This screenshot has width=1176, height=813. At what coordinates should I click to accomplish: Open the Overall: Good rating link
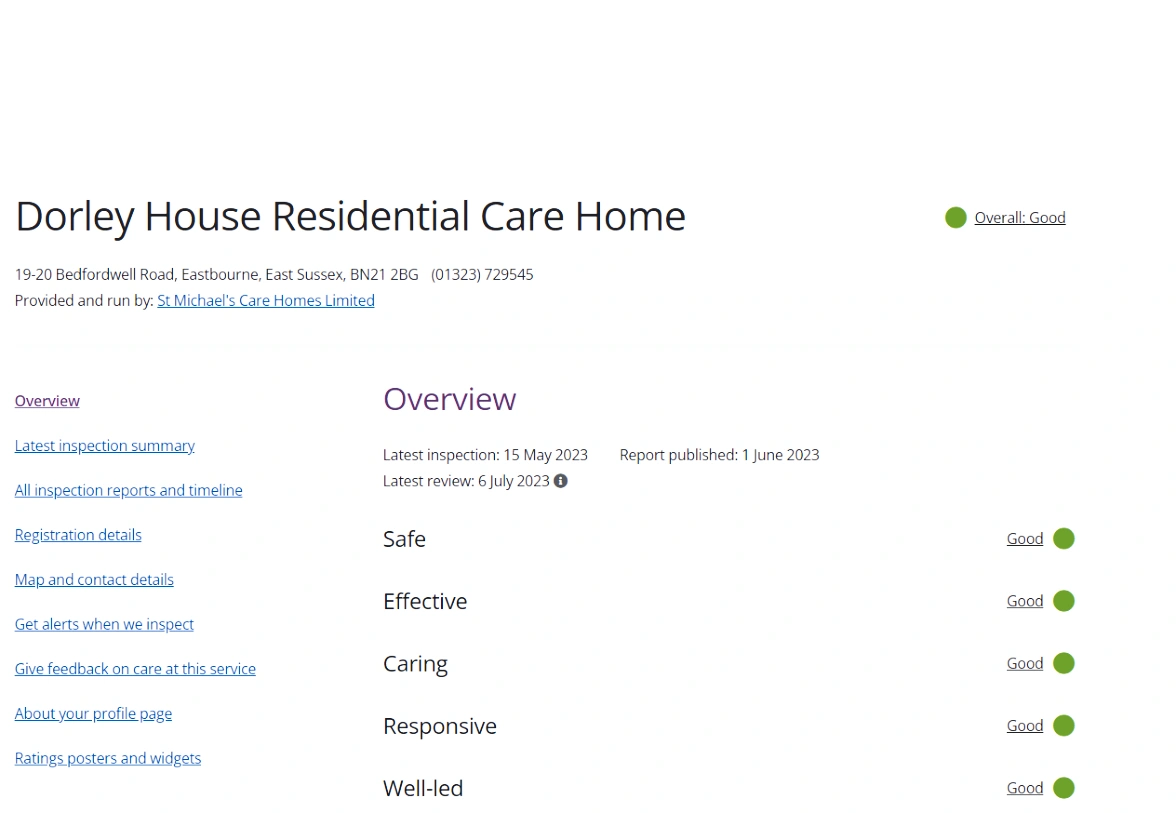click(x=1020, y=218)
